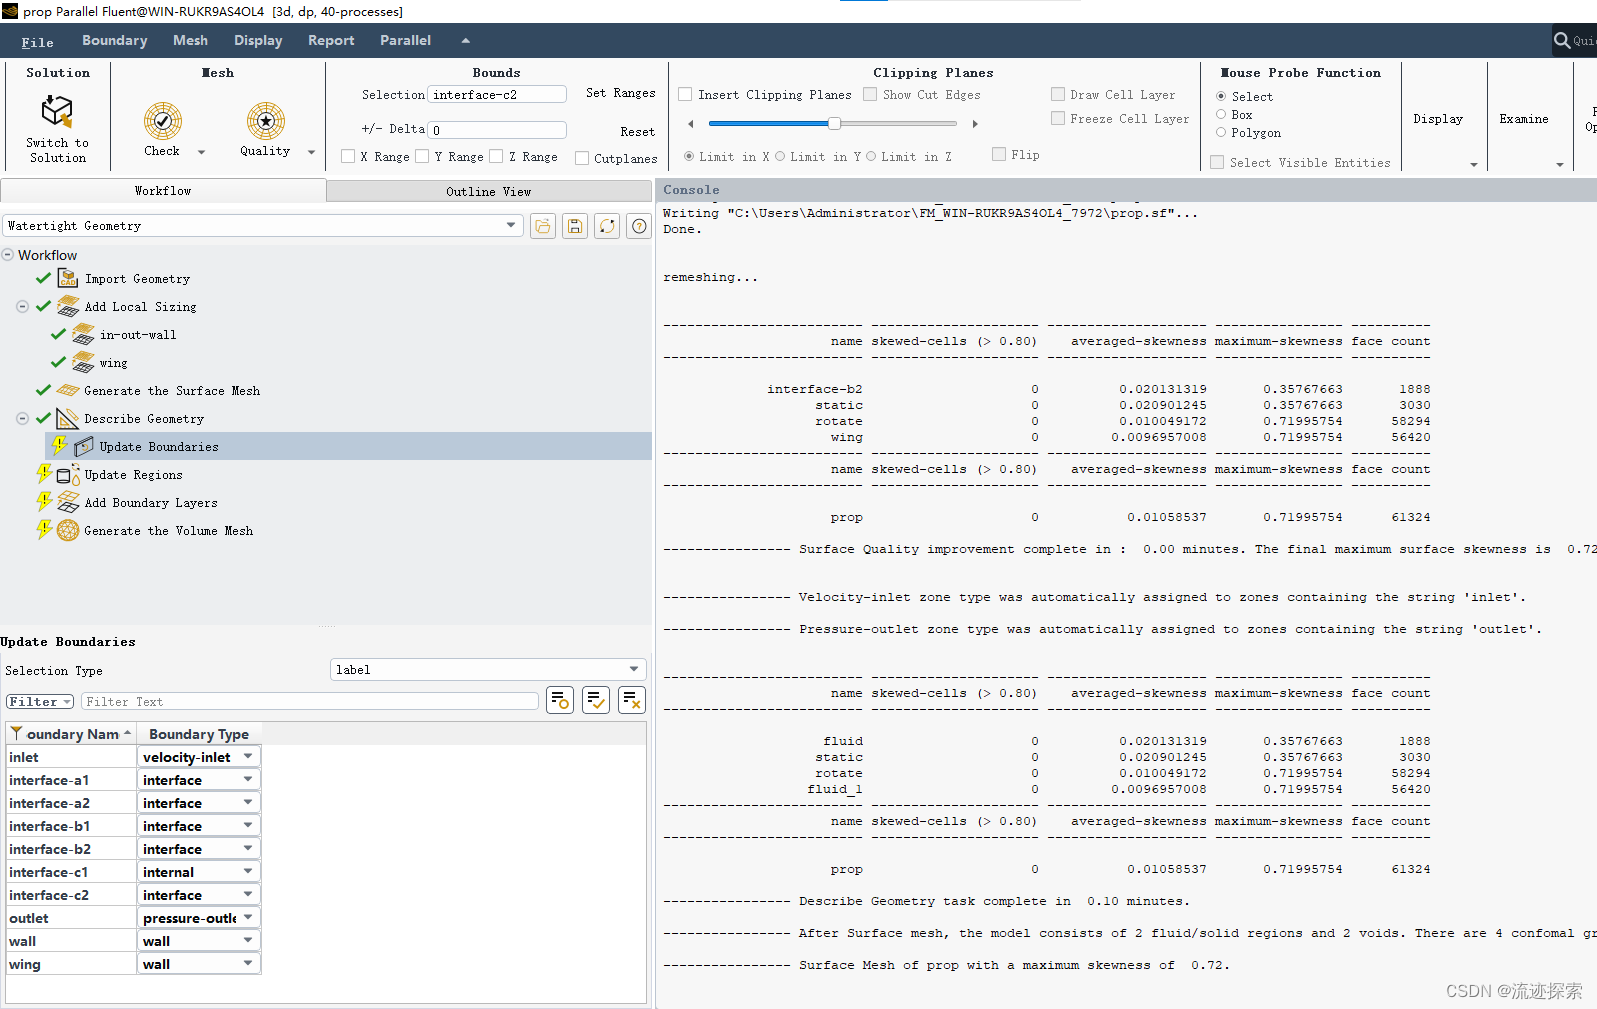Screen dimensions: 1597x1009
Task: Choose the Select probe radio button
Action: click(x=1221, y=96)
